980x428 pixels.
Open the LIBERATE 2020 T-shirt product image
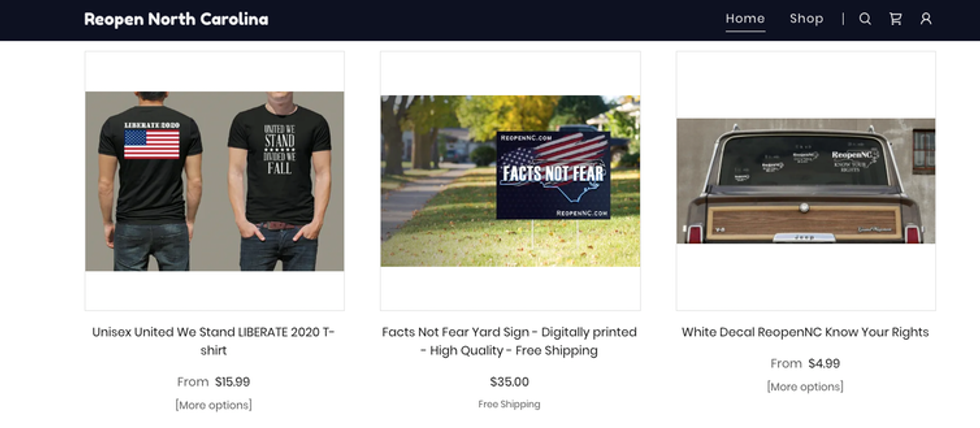pos(214,181)
